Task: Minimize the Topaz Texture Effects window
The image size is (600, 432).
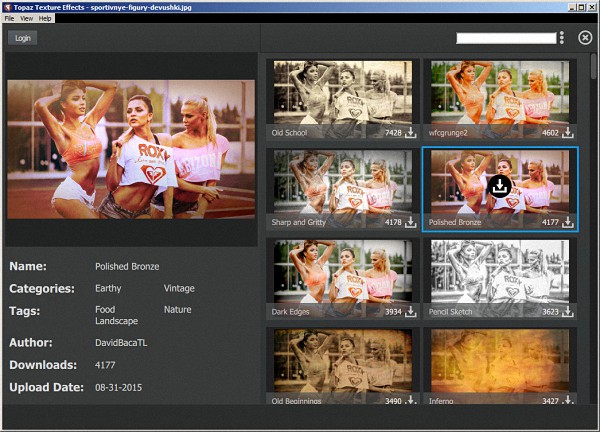Action: coord(572,7)
